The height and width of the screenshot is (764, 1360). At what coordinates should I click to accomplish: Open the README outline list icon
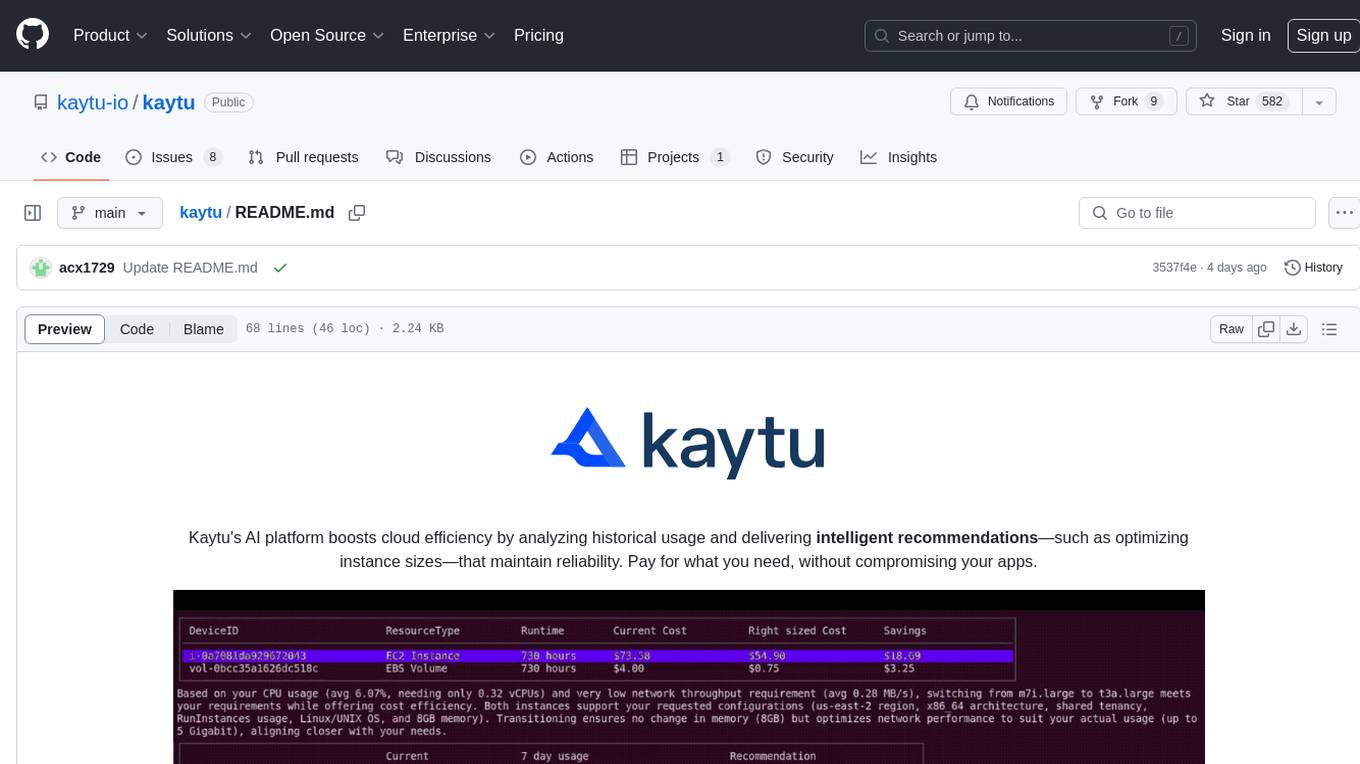pyautogui.click(x=1329, y=329)
